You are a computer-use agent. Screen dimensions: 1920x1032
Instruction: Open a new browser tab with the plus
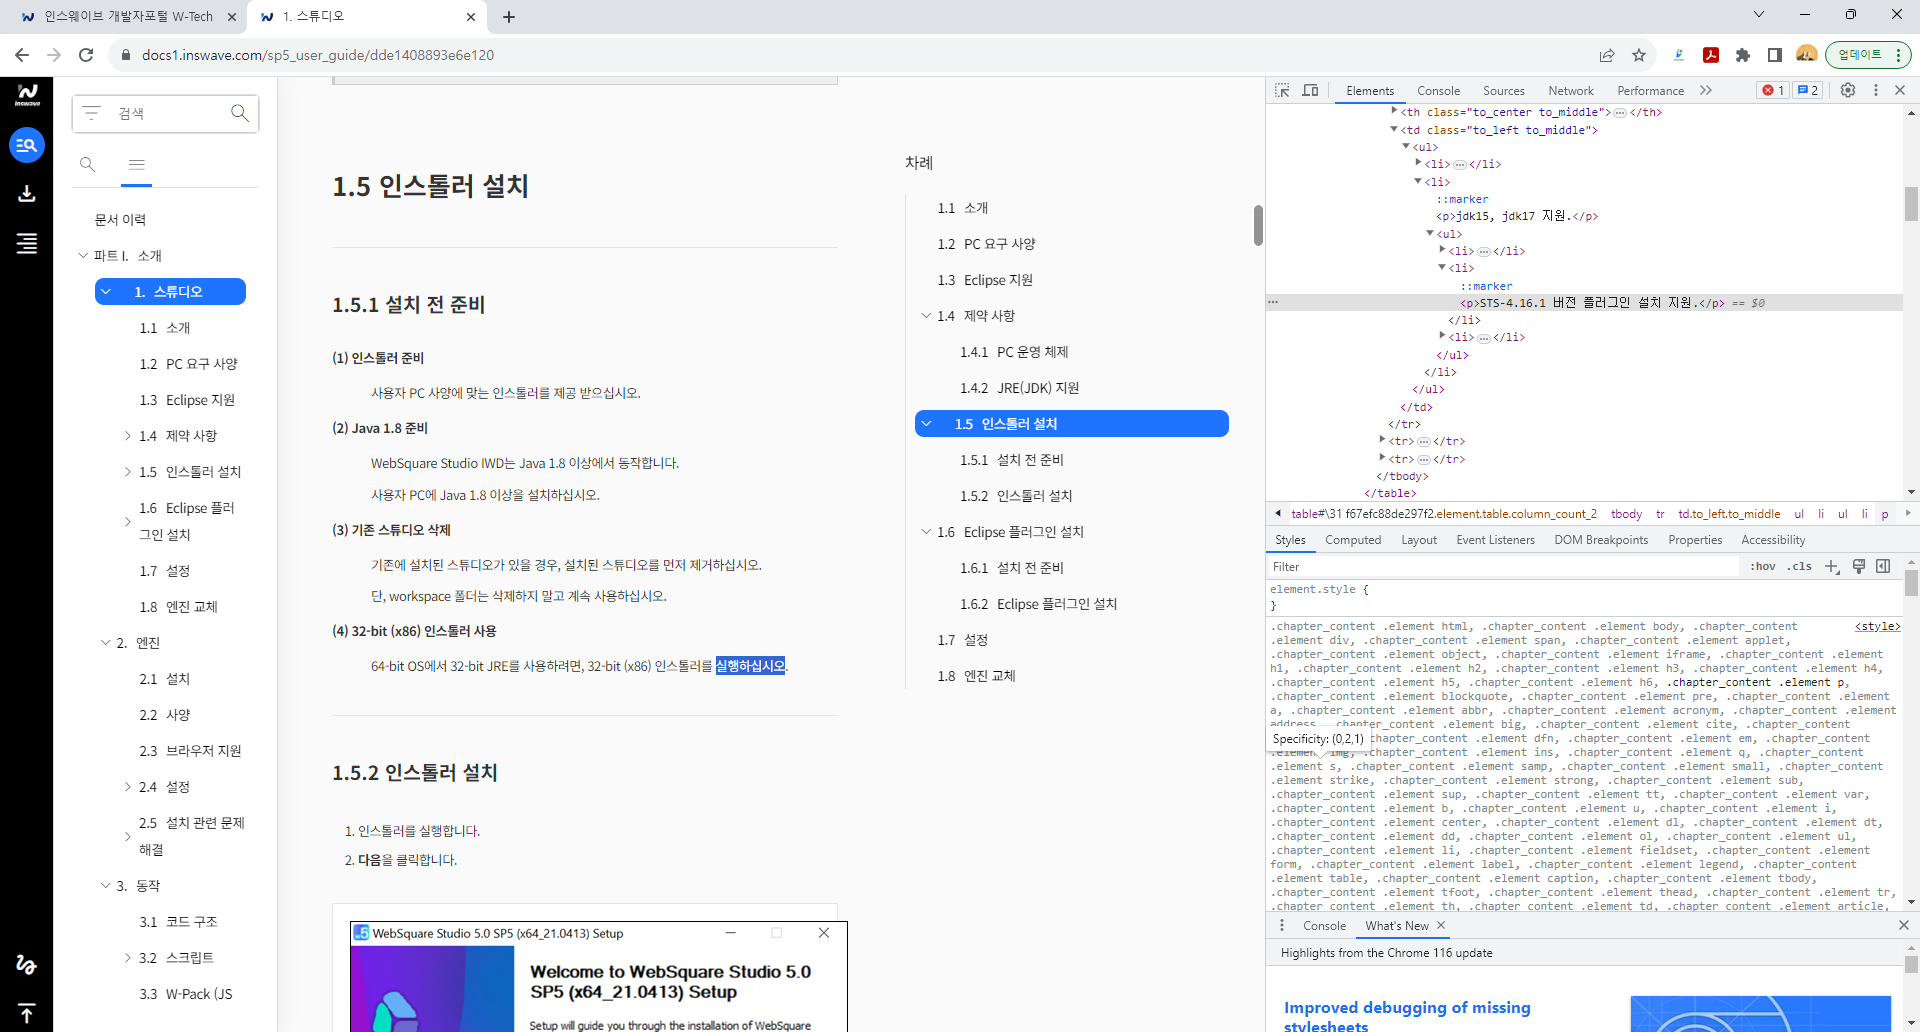coord(509,16)
